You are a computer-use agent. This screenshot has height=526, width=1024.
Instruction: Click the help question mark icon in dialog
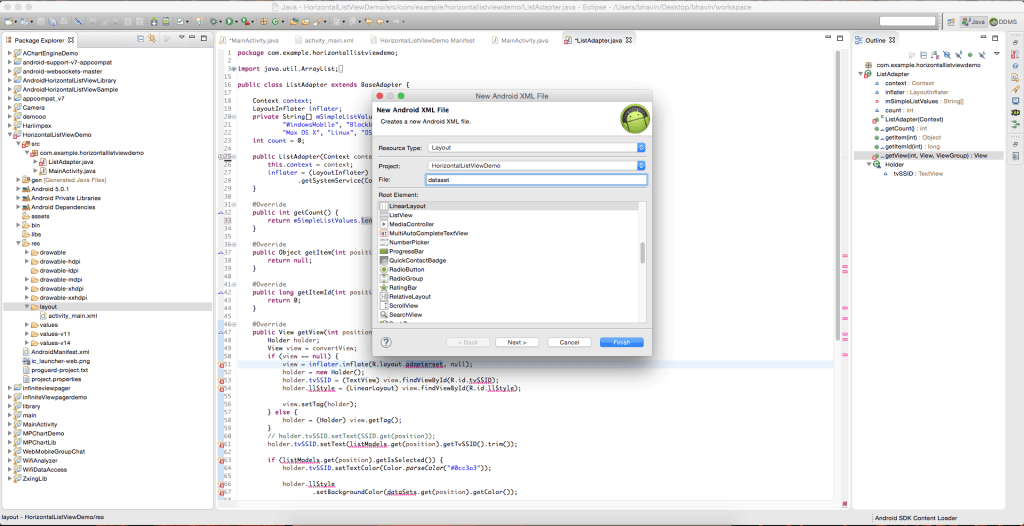(384, 342)
